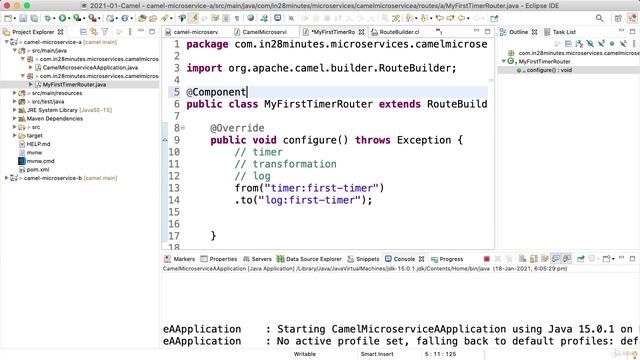Expand camel-microservice-b project node
The width and height of the screenshot is (640, 360).
[x=7, y=178]
